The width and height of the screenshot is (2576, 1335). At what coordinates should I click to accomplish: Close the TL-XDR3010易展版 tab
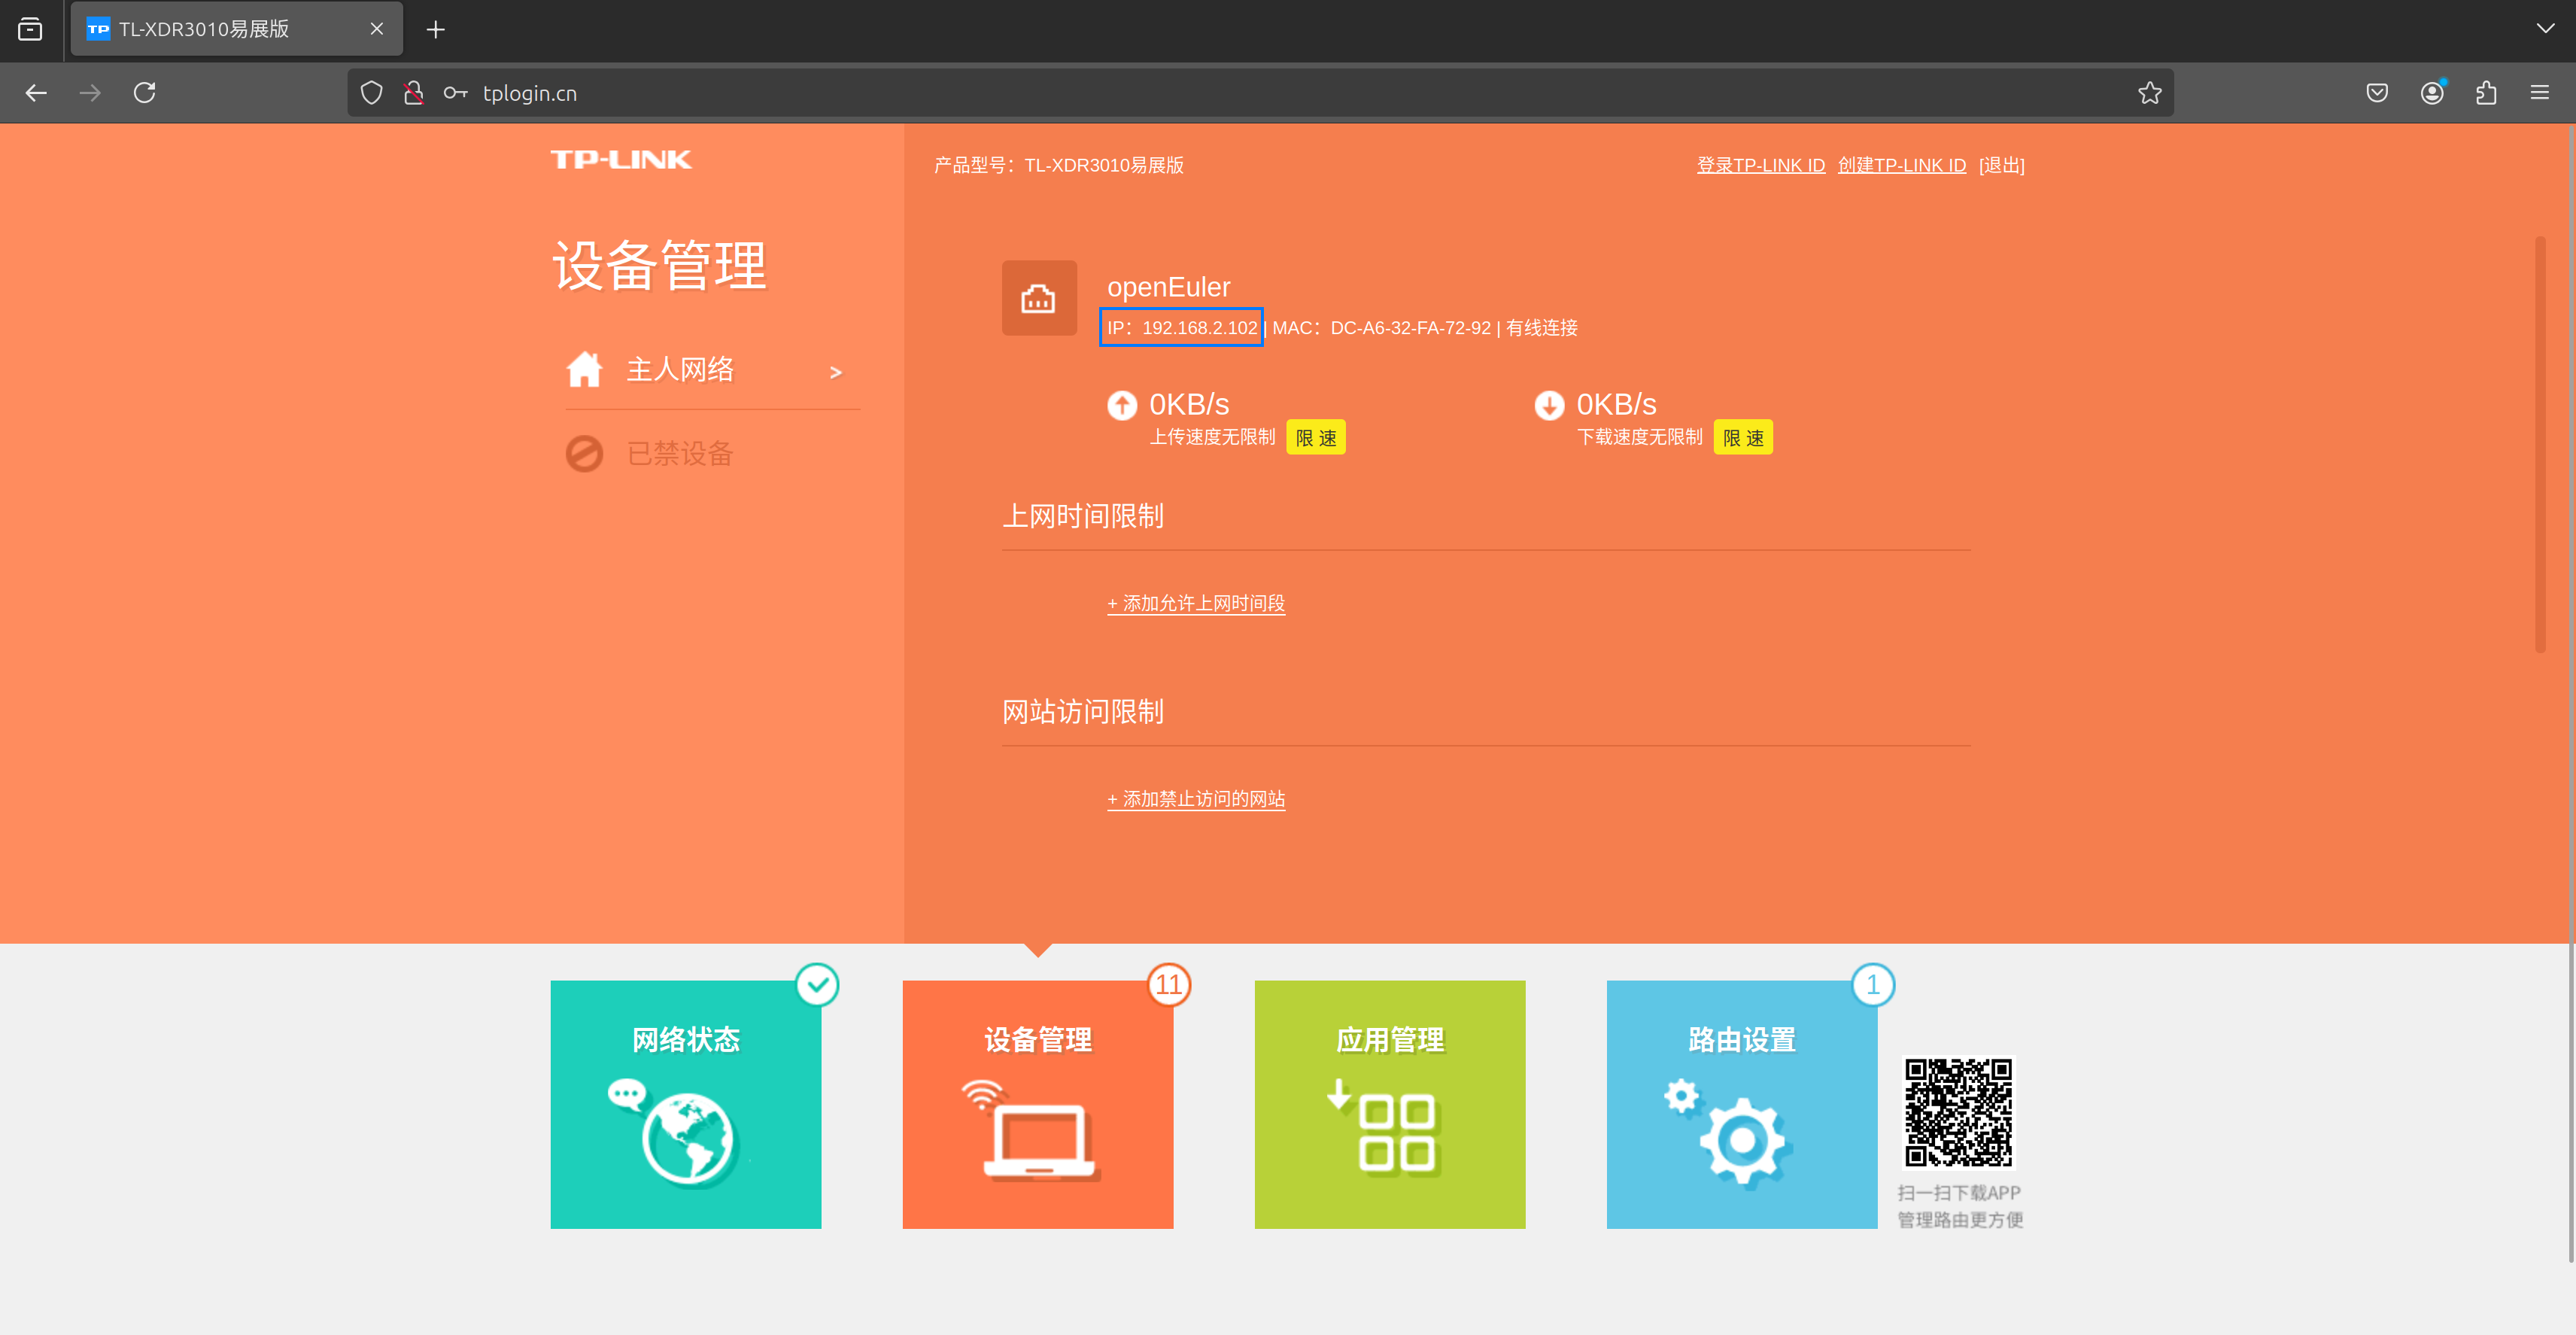(377, 29)
